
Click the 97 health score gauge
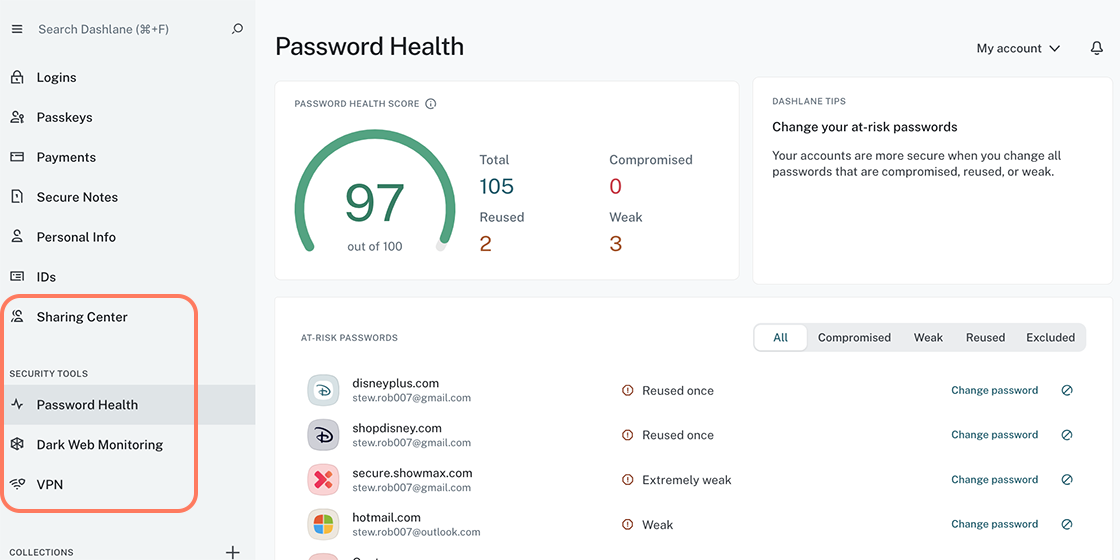click(x=375, y=193)
